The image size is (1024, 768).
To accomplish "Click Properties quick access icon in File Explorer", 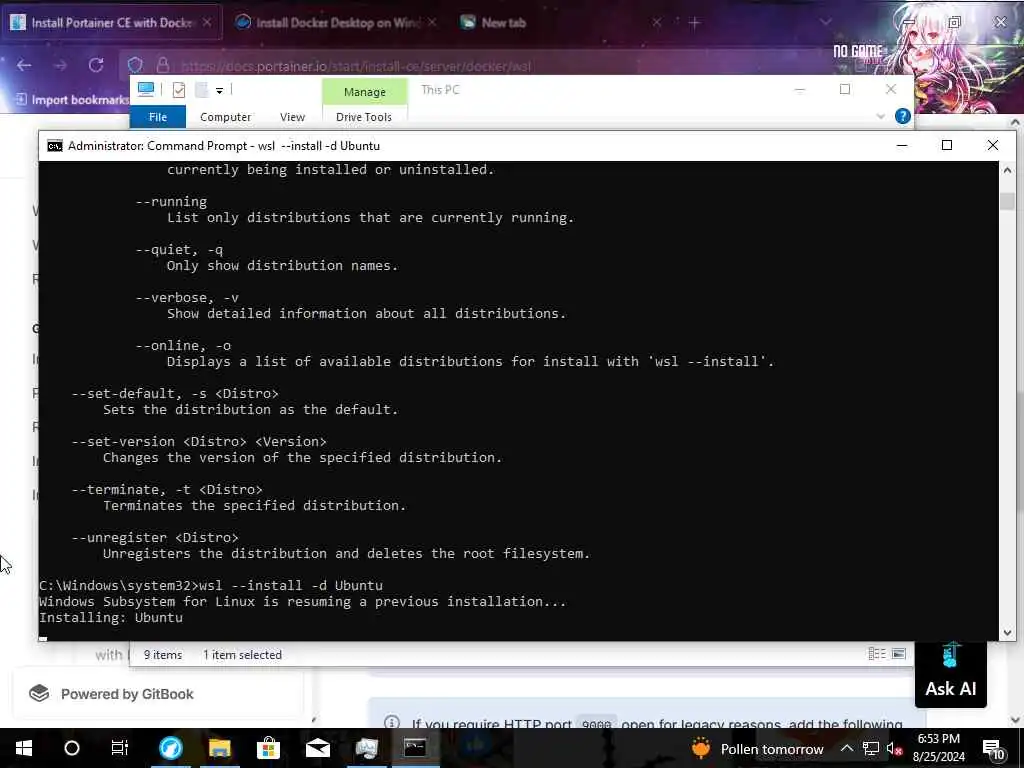I will (x=179, y=90).
